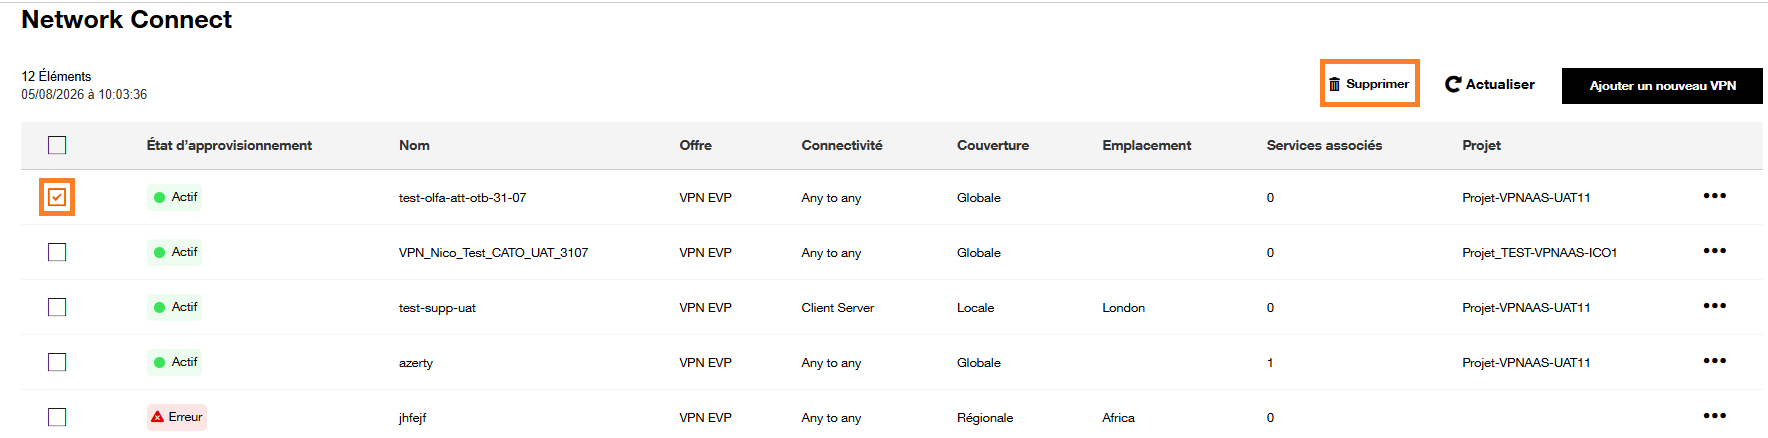The image size is (1768, 438).
Task: Click the Actualiser refresh icon
Action: click(1453, 84)
